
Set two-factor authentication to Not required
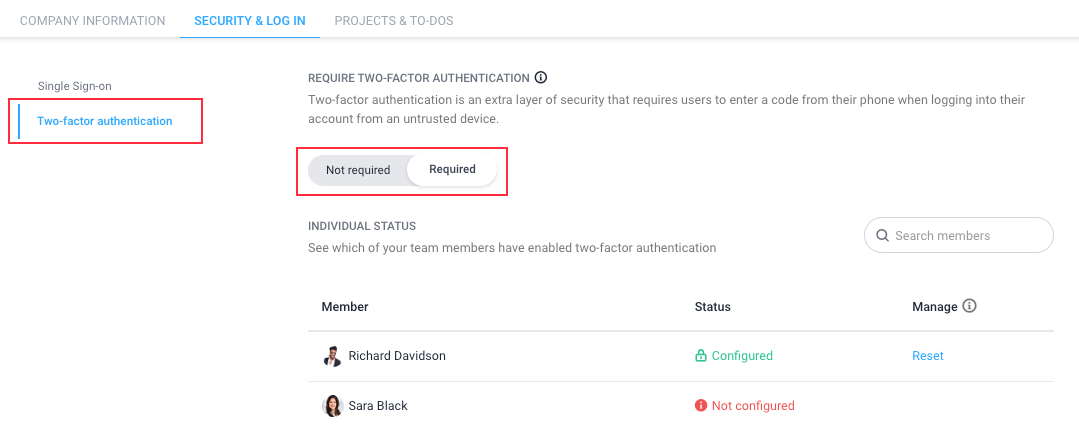pyautogui.click(x=358, y=170)
